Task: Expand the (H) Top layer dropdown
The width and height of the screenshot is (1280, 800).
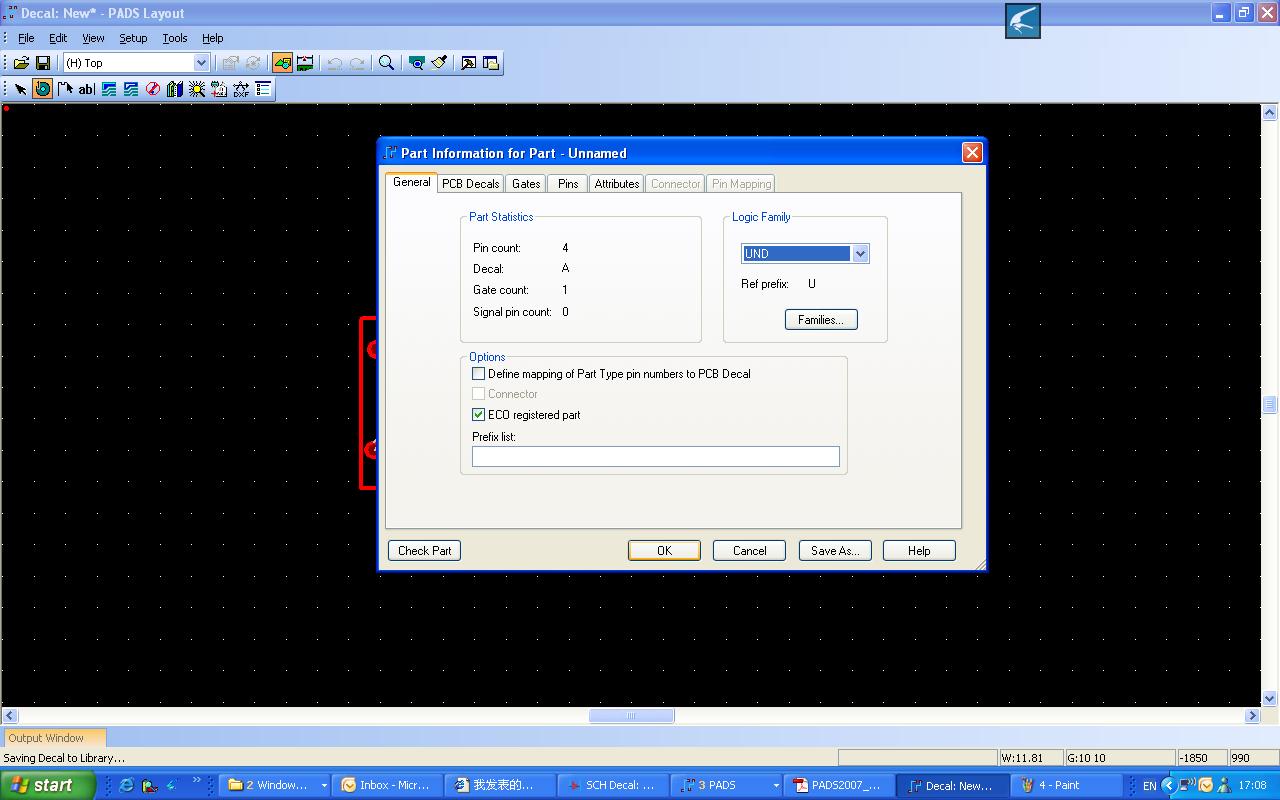Action: click(x=201, y=63)
